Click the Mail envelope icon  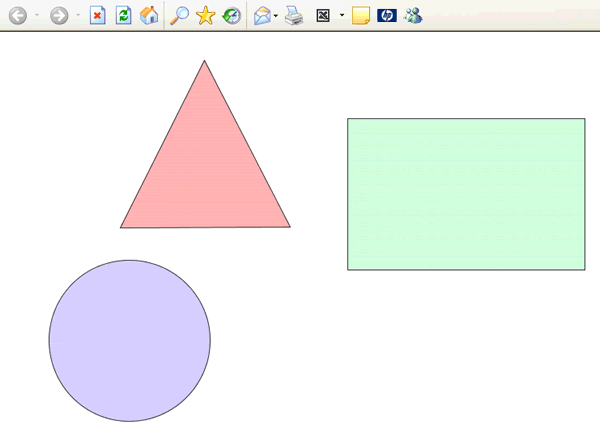pyautogui.click(x=261, y=15)
